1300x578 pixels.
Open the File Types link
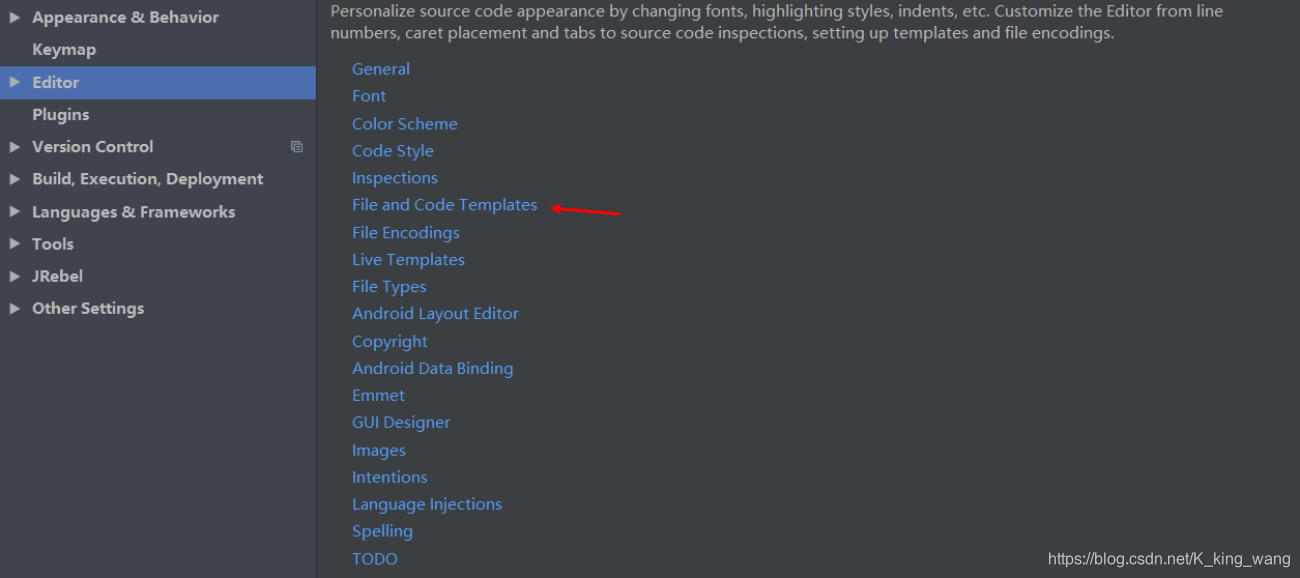[x=389, y=287]
